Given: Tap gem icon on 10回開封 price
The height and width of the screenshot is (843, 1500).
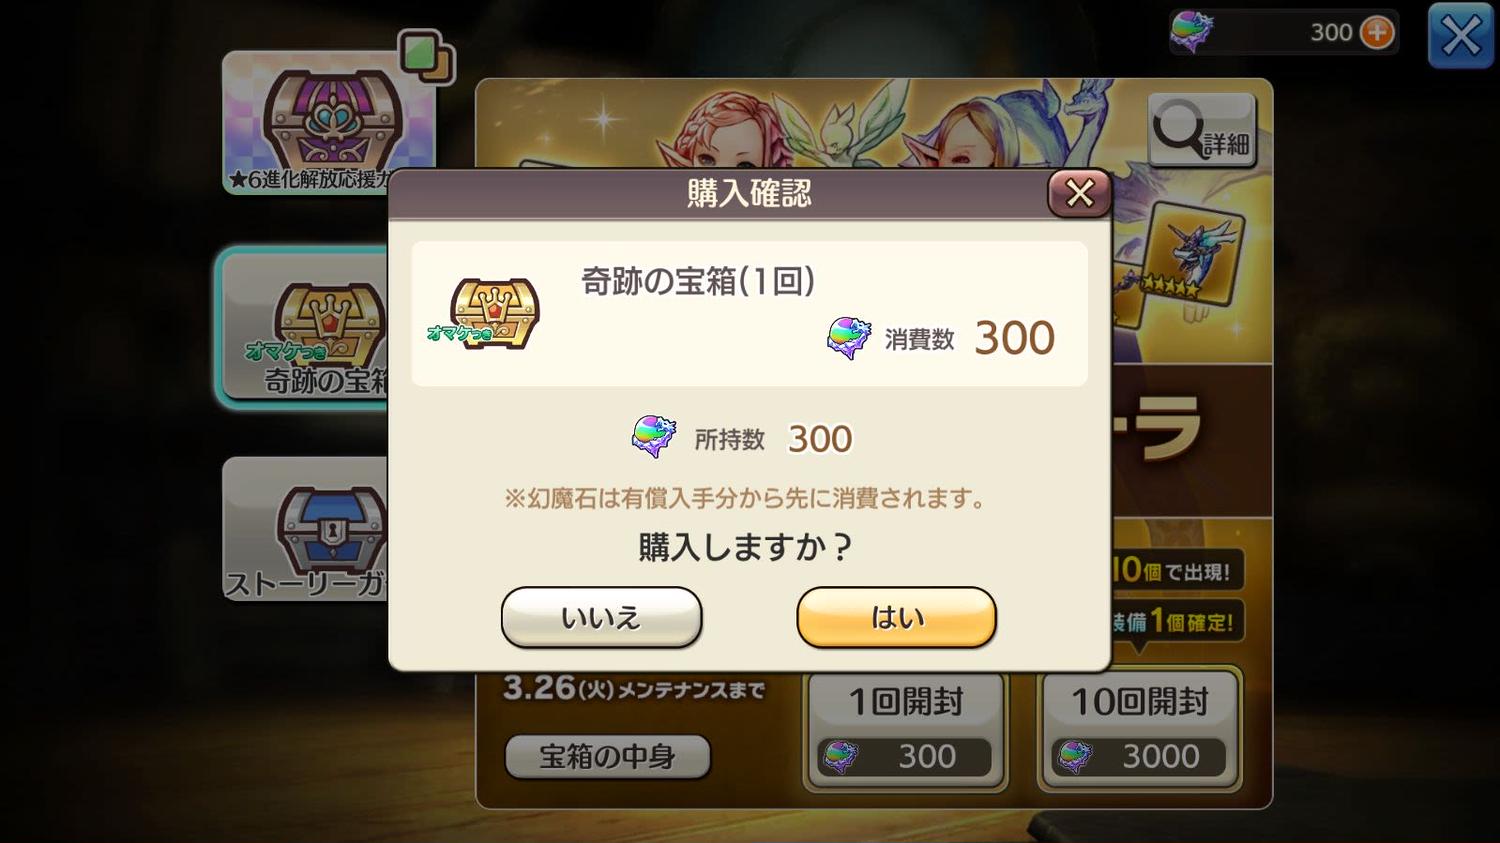Looking at the screenshot, I should coord(1075,757).
